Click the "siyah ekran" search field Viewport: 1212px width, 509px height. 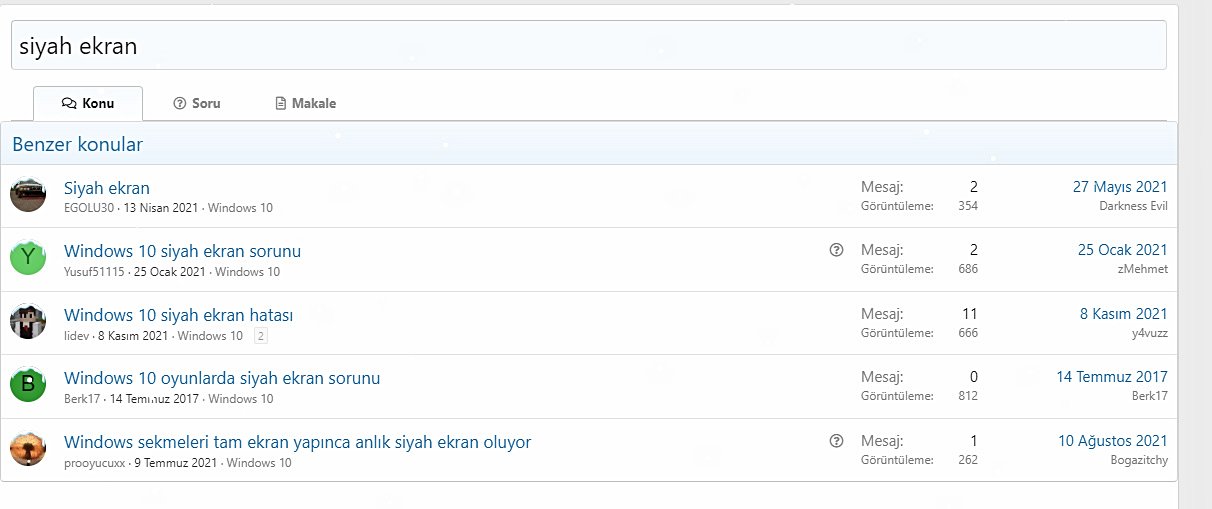(588, 46)
